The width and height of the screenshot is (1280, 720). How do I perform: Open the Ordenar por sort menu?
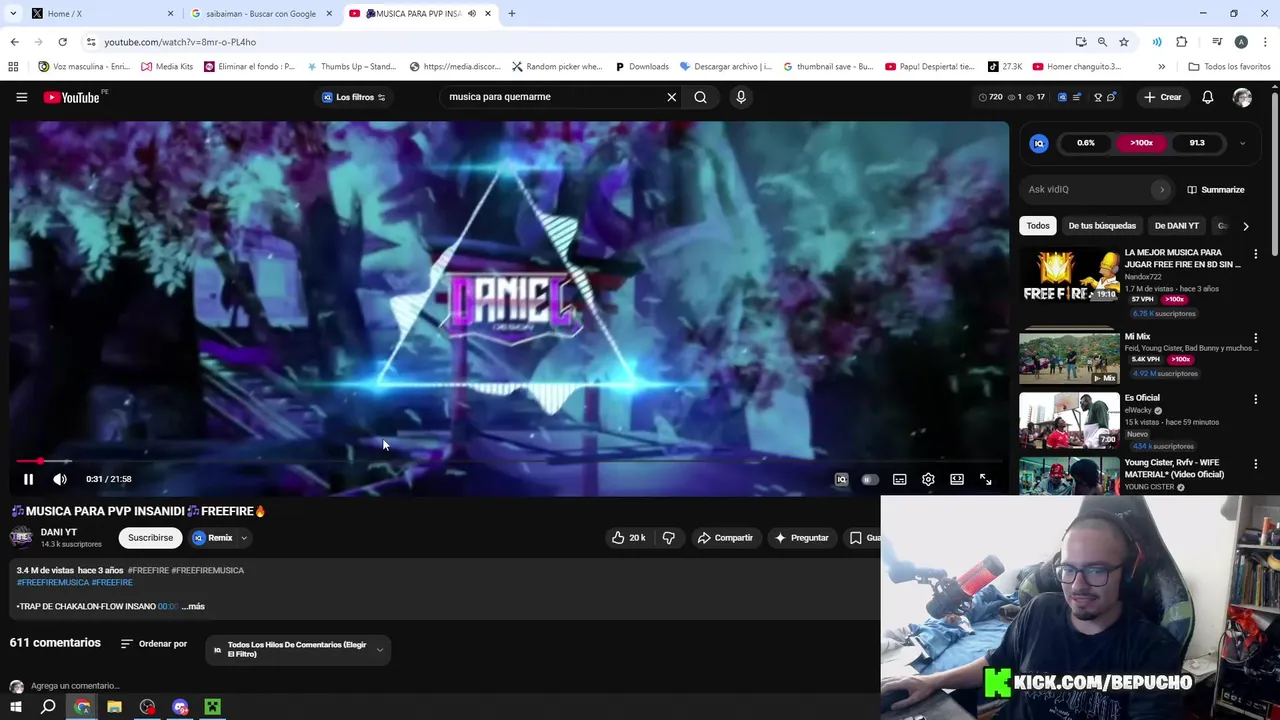click(154, 644)
